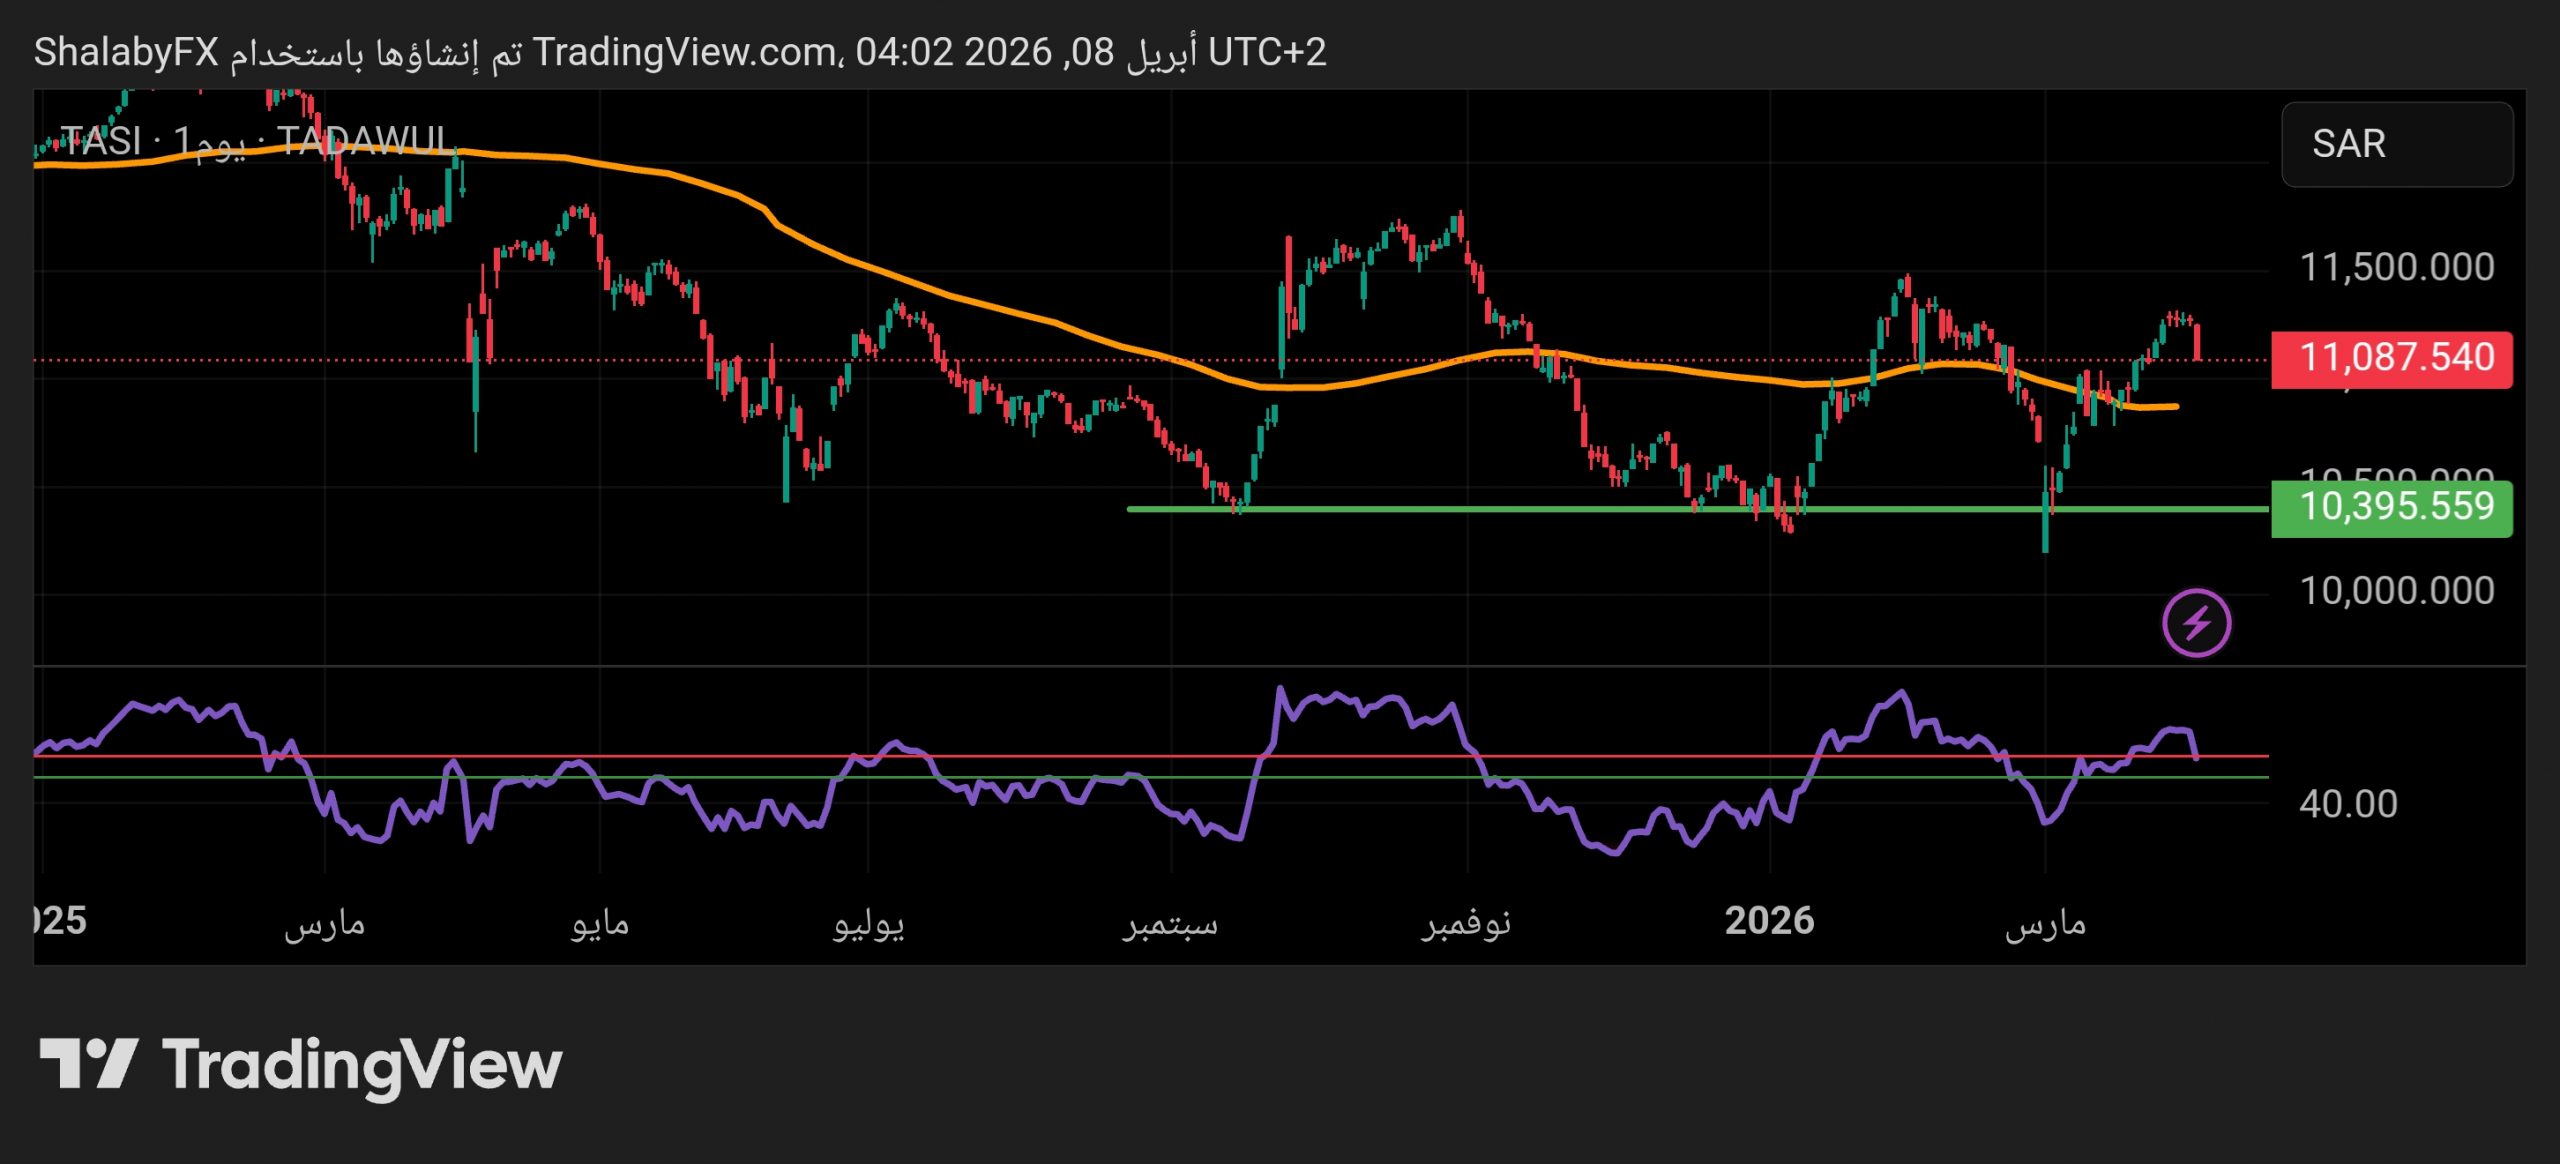Click the سبتمبر month label on time axis
Screen dimensions: 2560x1164
click(x=1169, y=922)
